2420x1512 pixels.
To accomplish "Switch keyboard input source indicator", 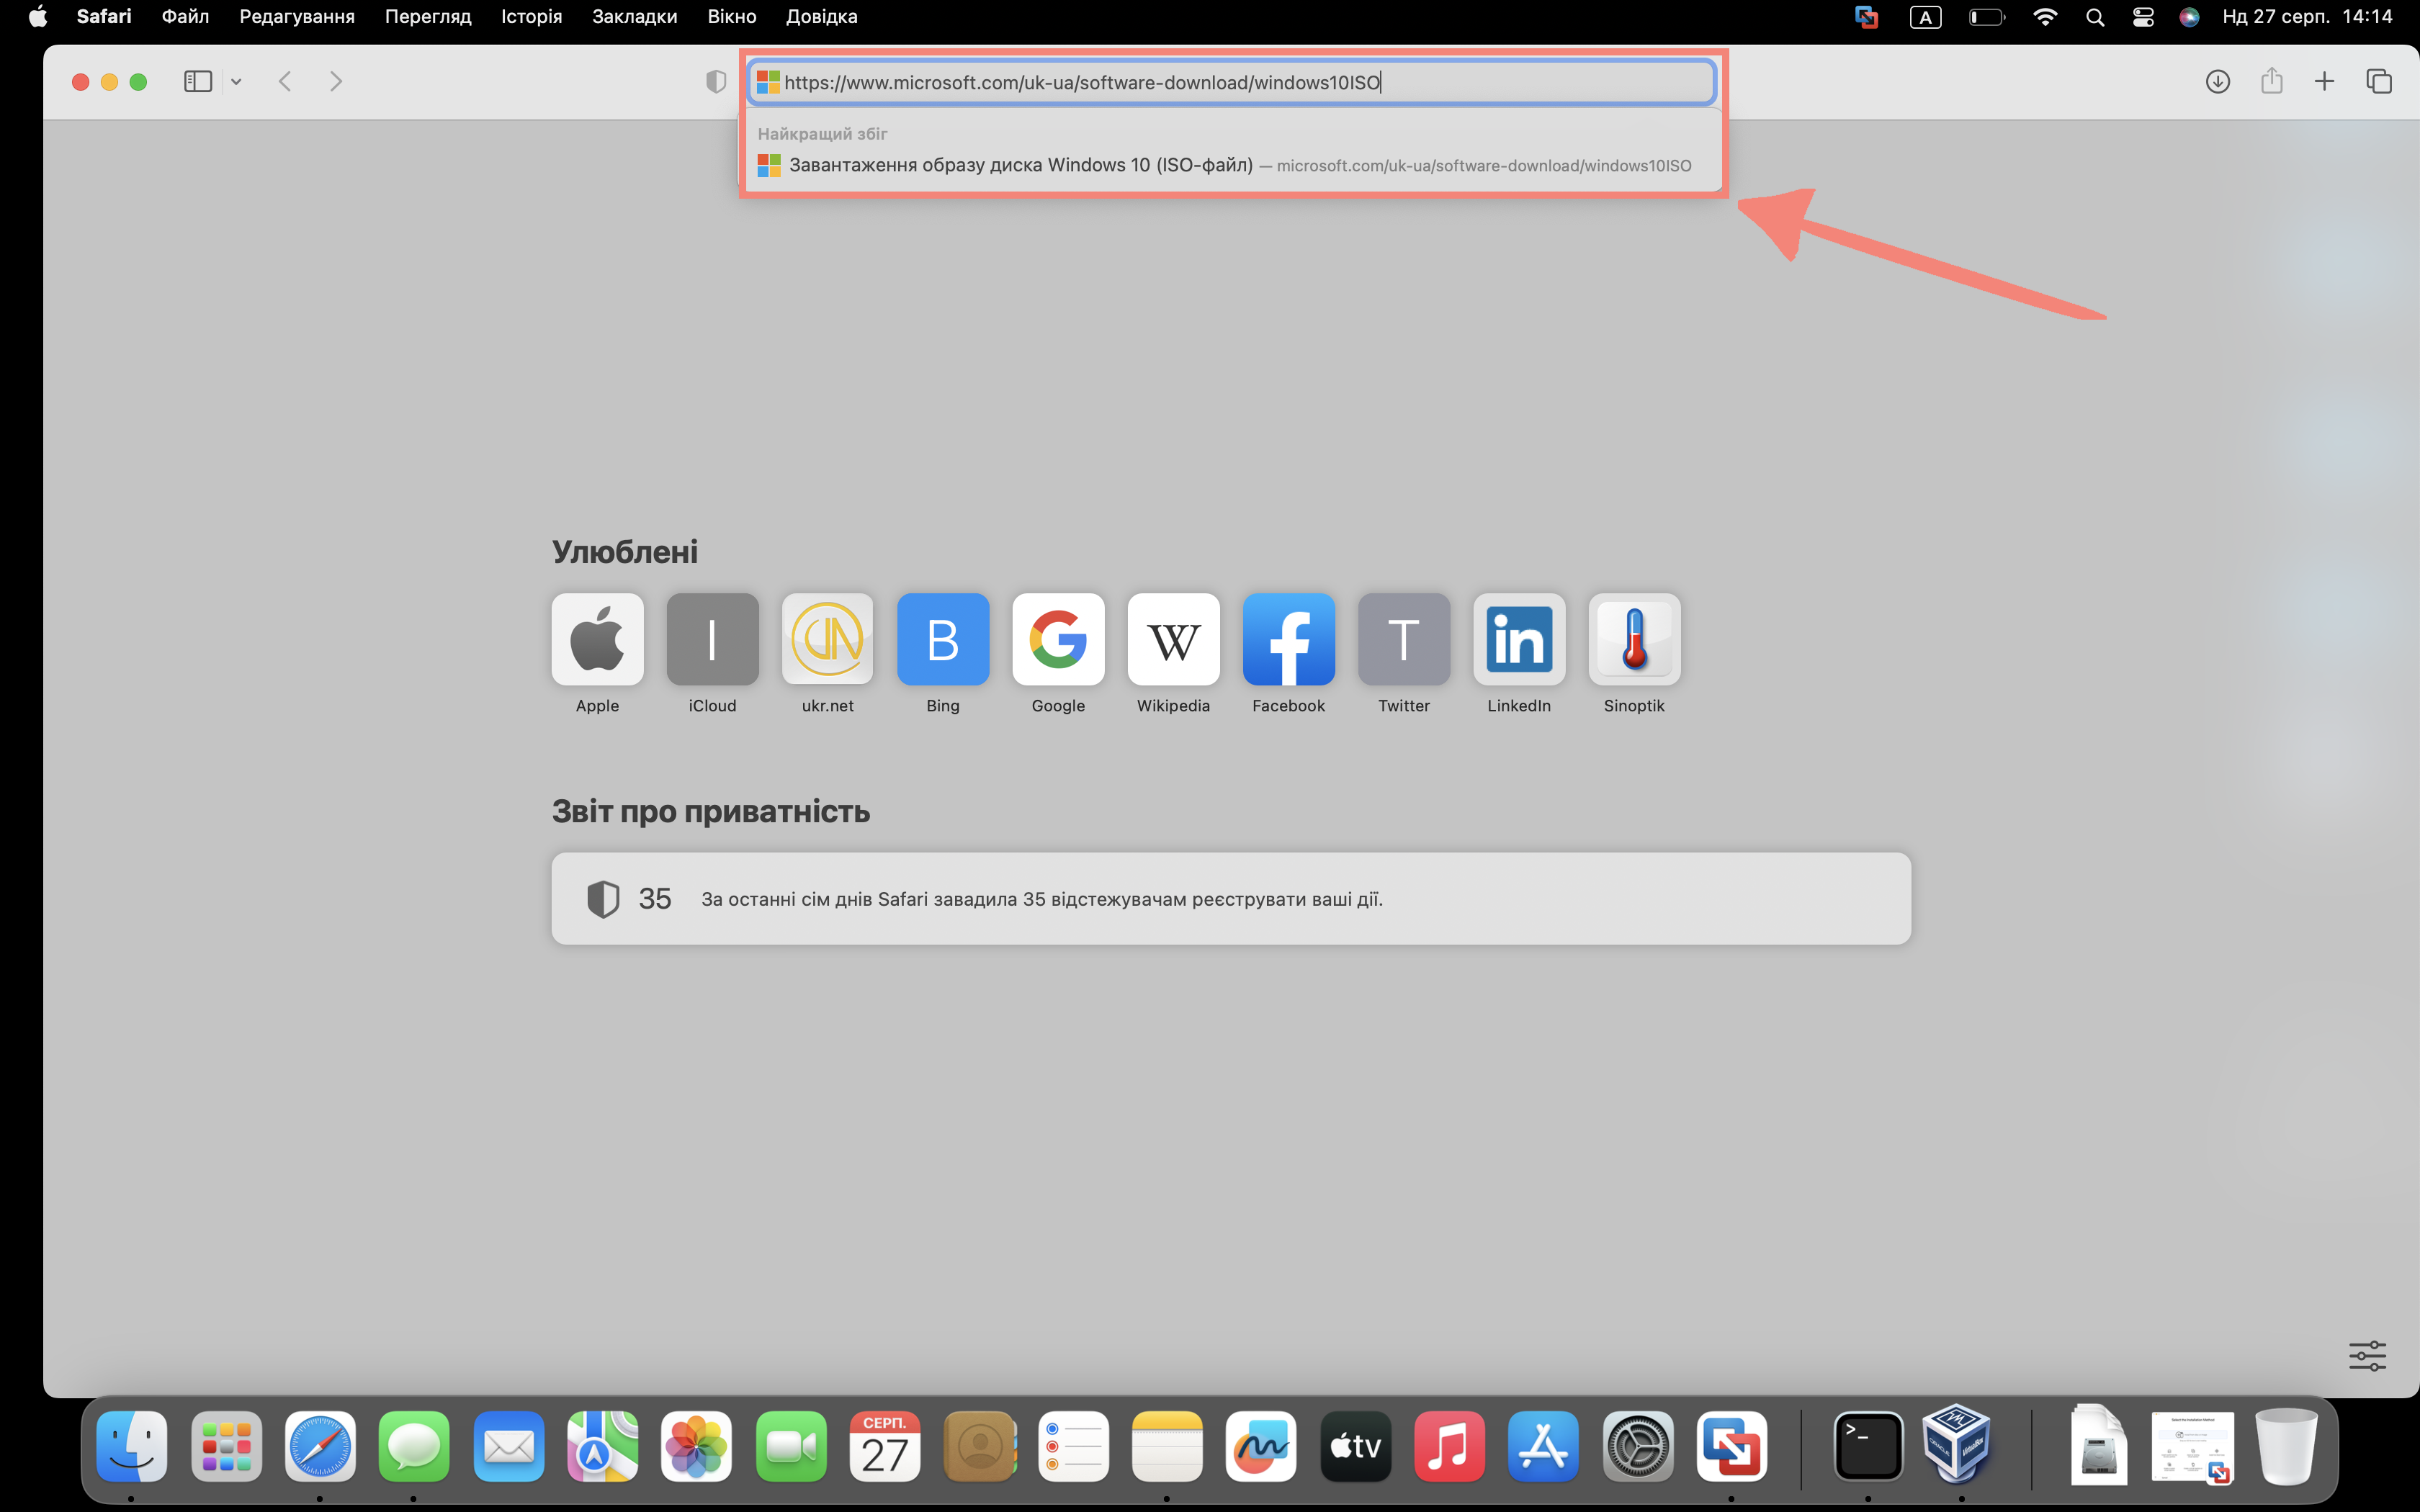I will pos(1925,17).
